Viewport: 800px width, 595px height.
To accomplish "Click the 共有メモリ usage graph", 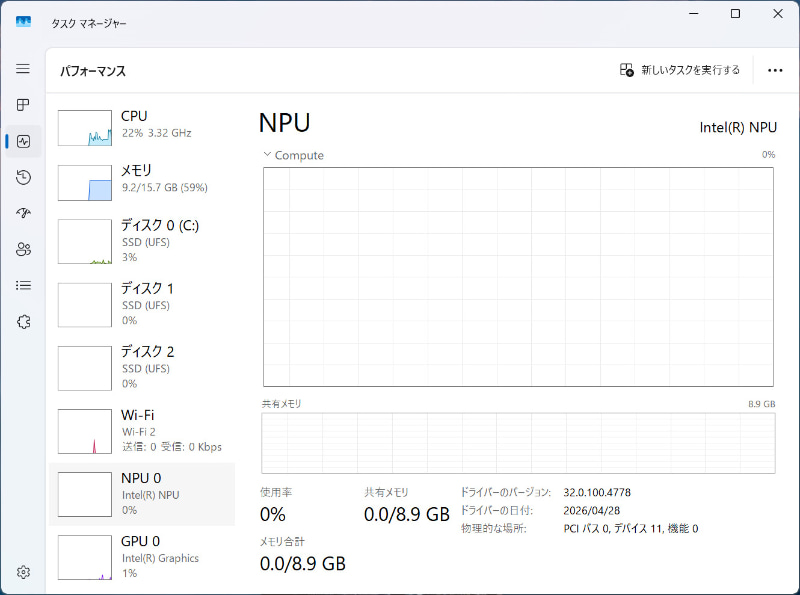I will 518,443.
